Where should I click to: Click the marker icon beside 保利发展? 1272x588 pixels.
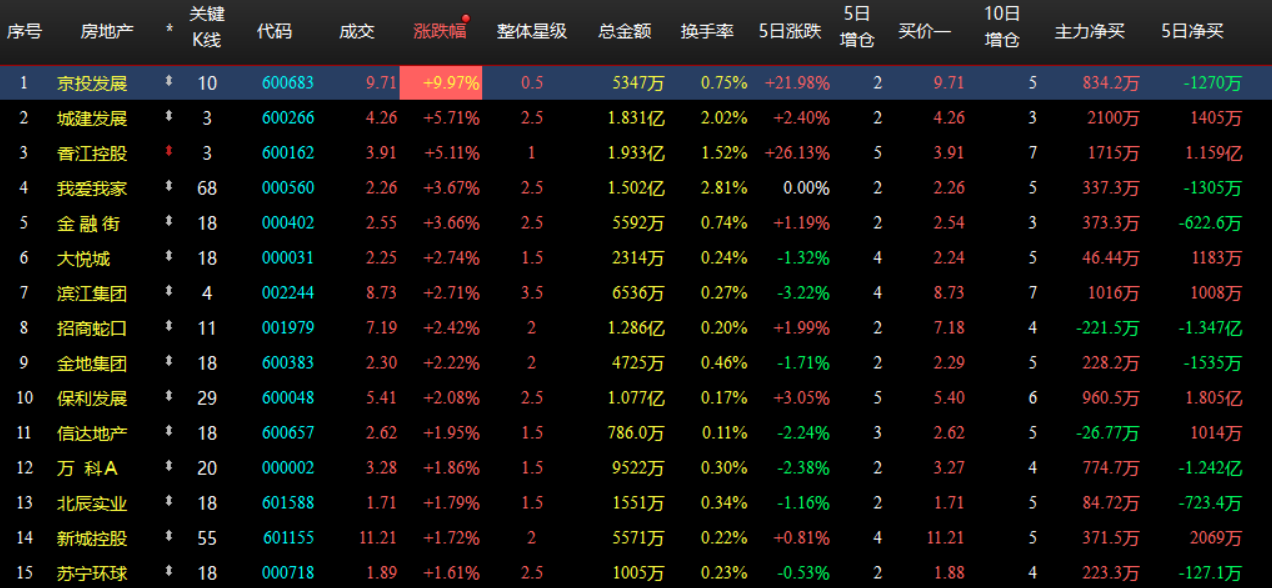(x=169, y=397)
